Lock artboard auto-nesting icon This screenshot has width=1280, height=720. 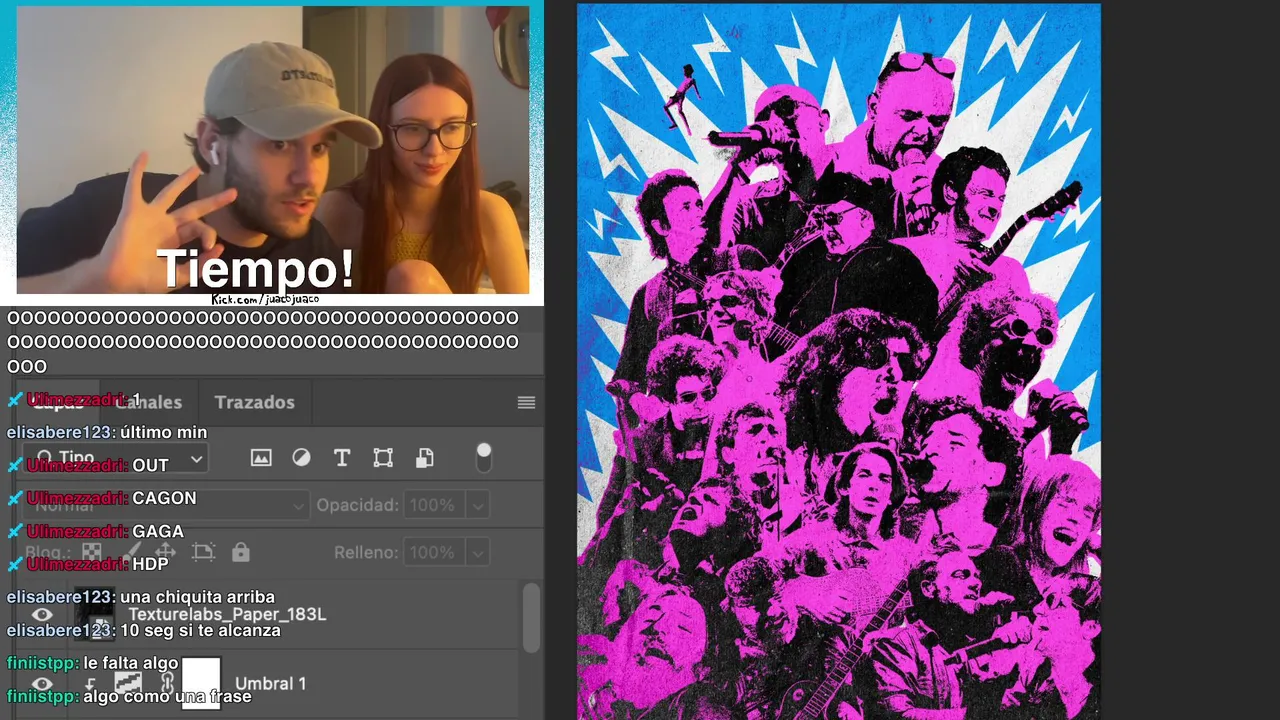coord(203,552)
